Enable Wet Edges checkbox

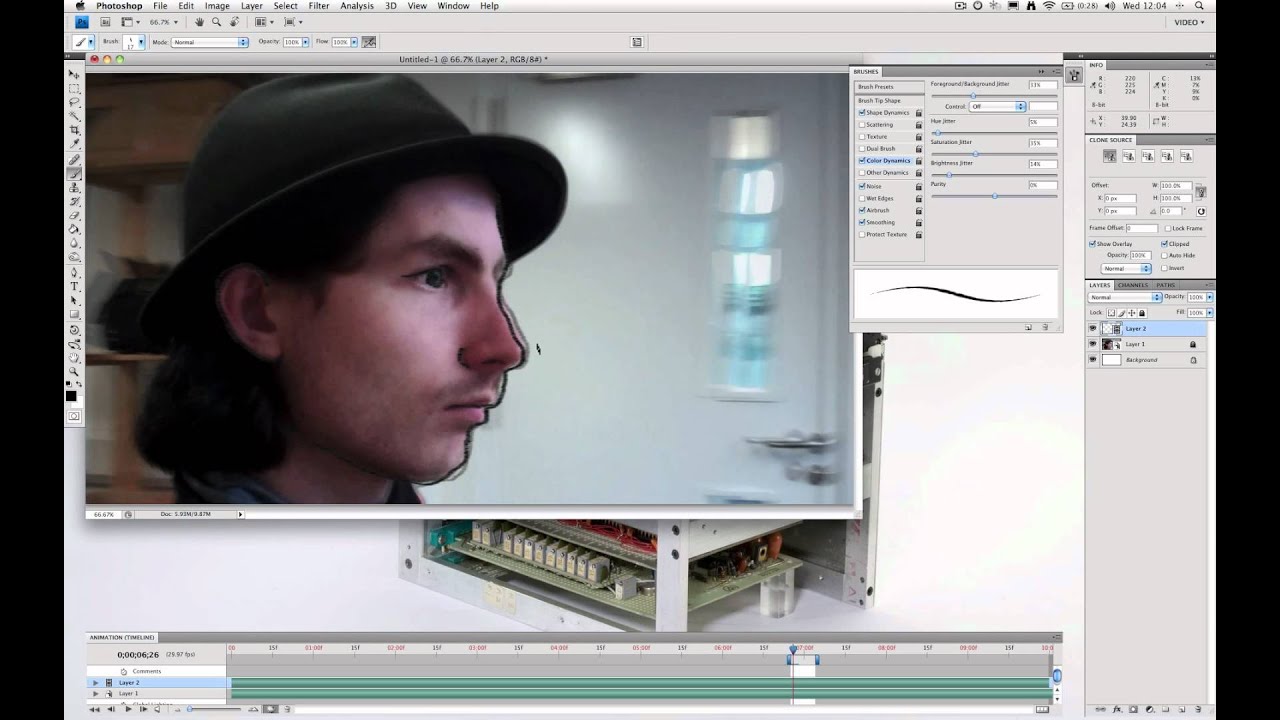[862, 198]
